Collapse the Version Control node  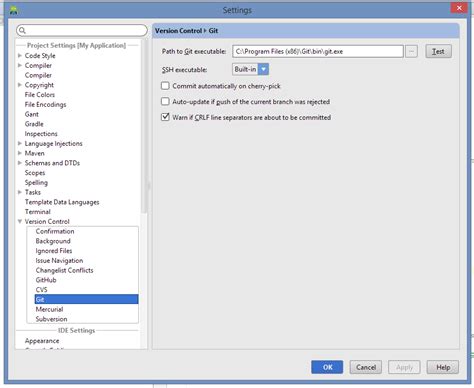(20, 221)
